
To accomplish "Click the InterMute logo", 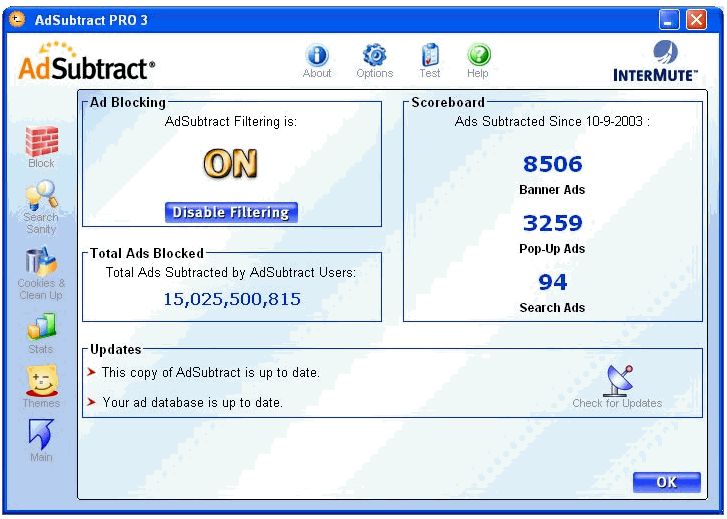I will 655,62.
